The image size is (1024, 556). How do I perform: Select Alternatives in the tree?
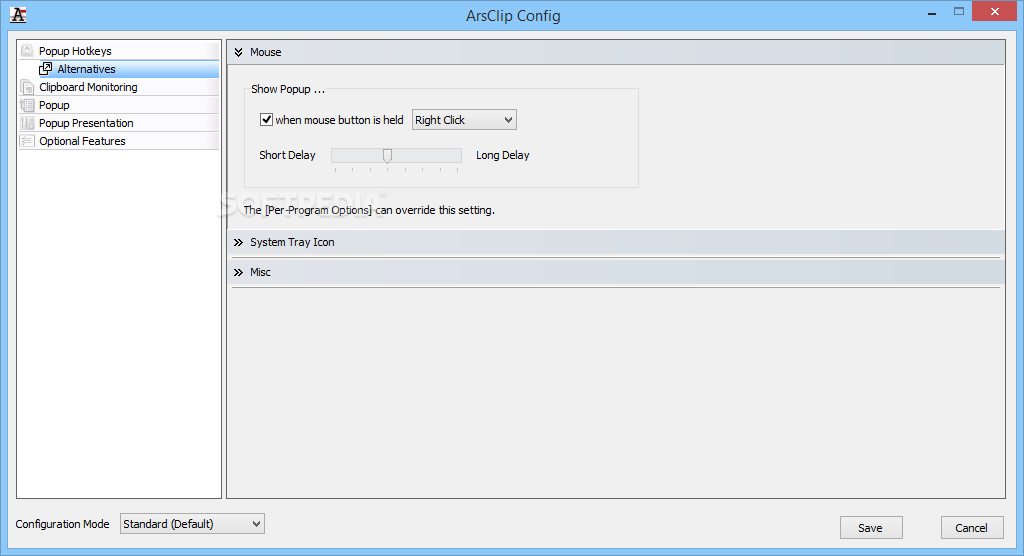pyautogui.click(x=86, y=69)
